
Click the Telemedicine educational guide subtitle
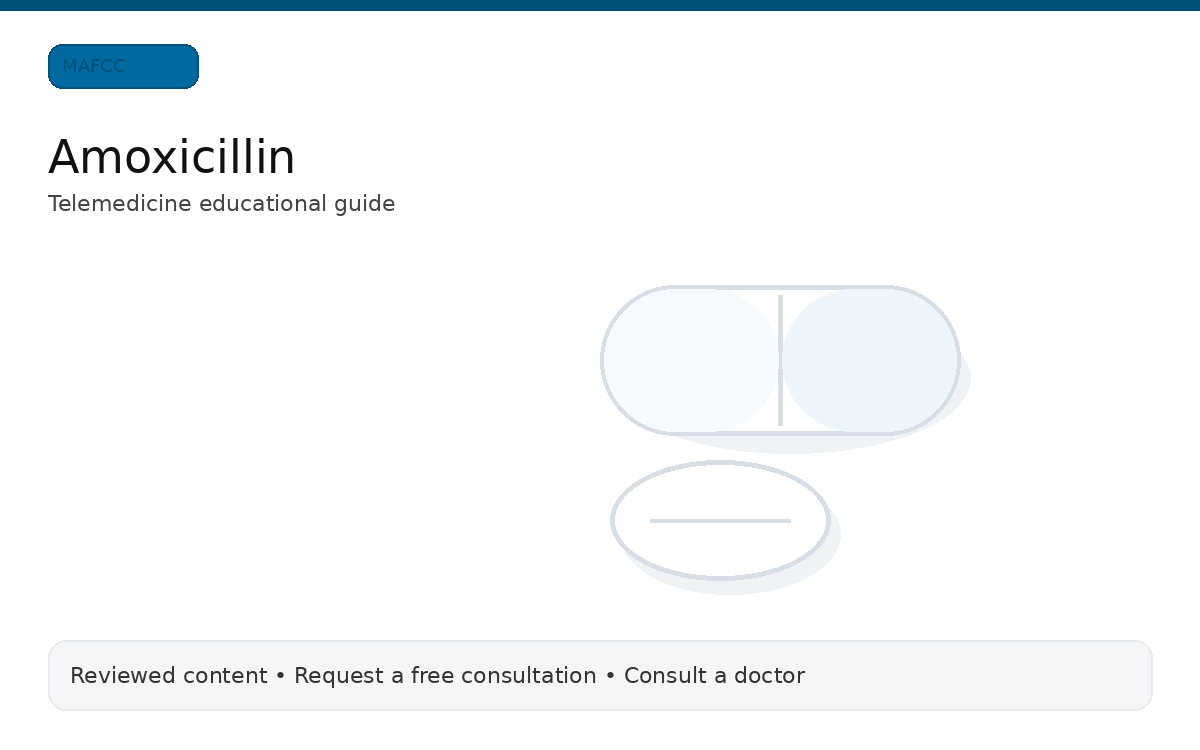pos(222,204)
